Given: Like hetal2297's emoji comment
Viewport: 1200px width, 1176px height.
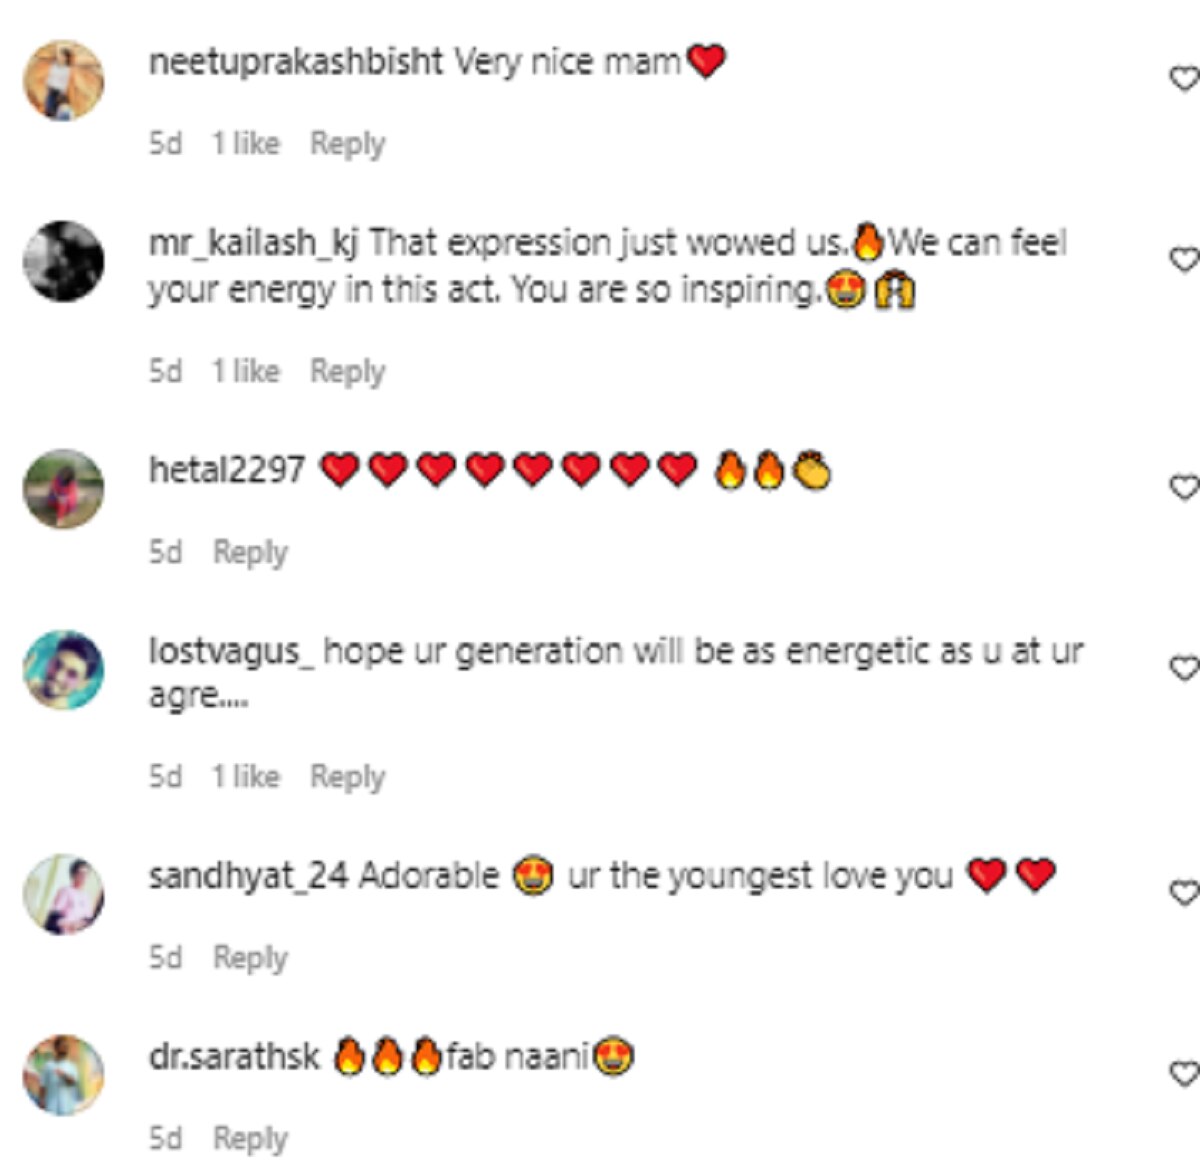Looking at the screenshot, I should (x=1184, y=487).
